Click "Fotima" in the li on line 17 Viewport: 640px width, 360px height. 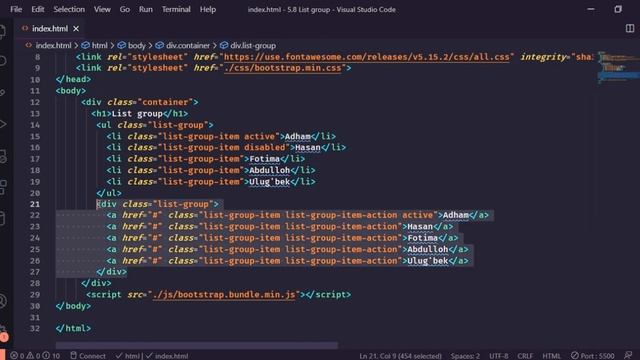point(264,159)
